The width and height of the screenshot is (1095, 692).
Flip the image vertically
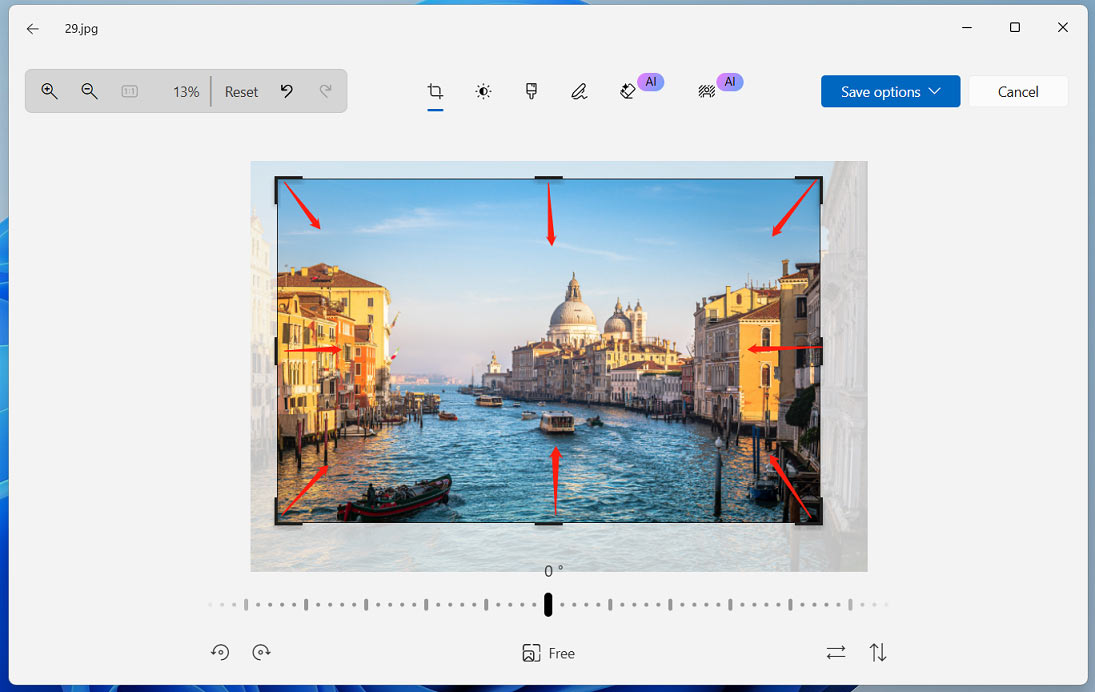(878, 652)
